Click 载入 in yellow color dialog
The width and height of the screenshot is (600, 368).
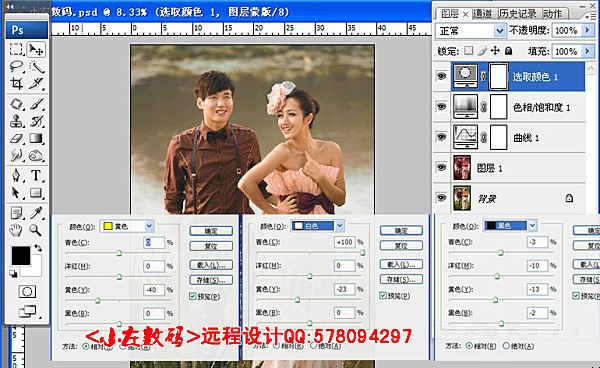coord(211,265)
